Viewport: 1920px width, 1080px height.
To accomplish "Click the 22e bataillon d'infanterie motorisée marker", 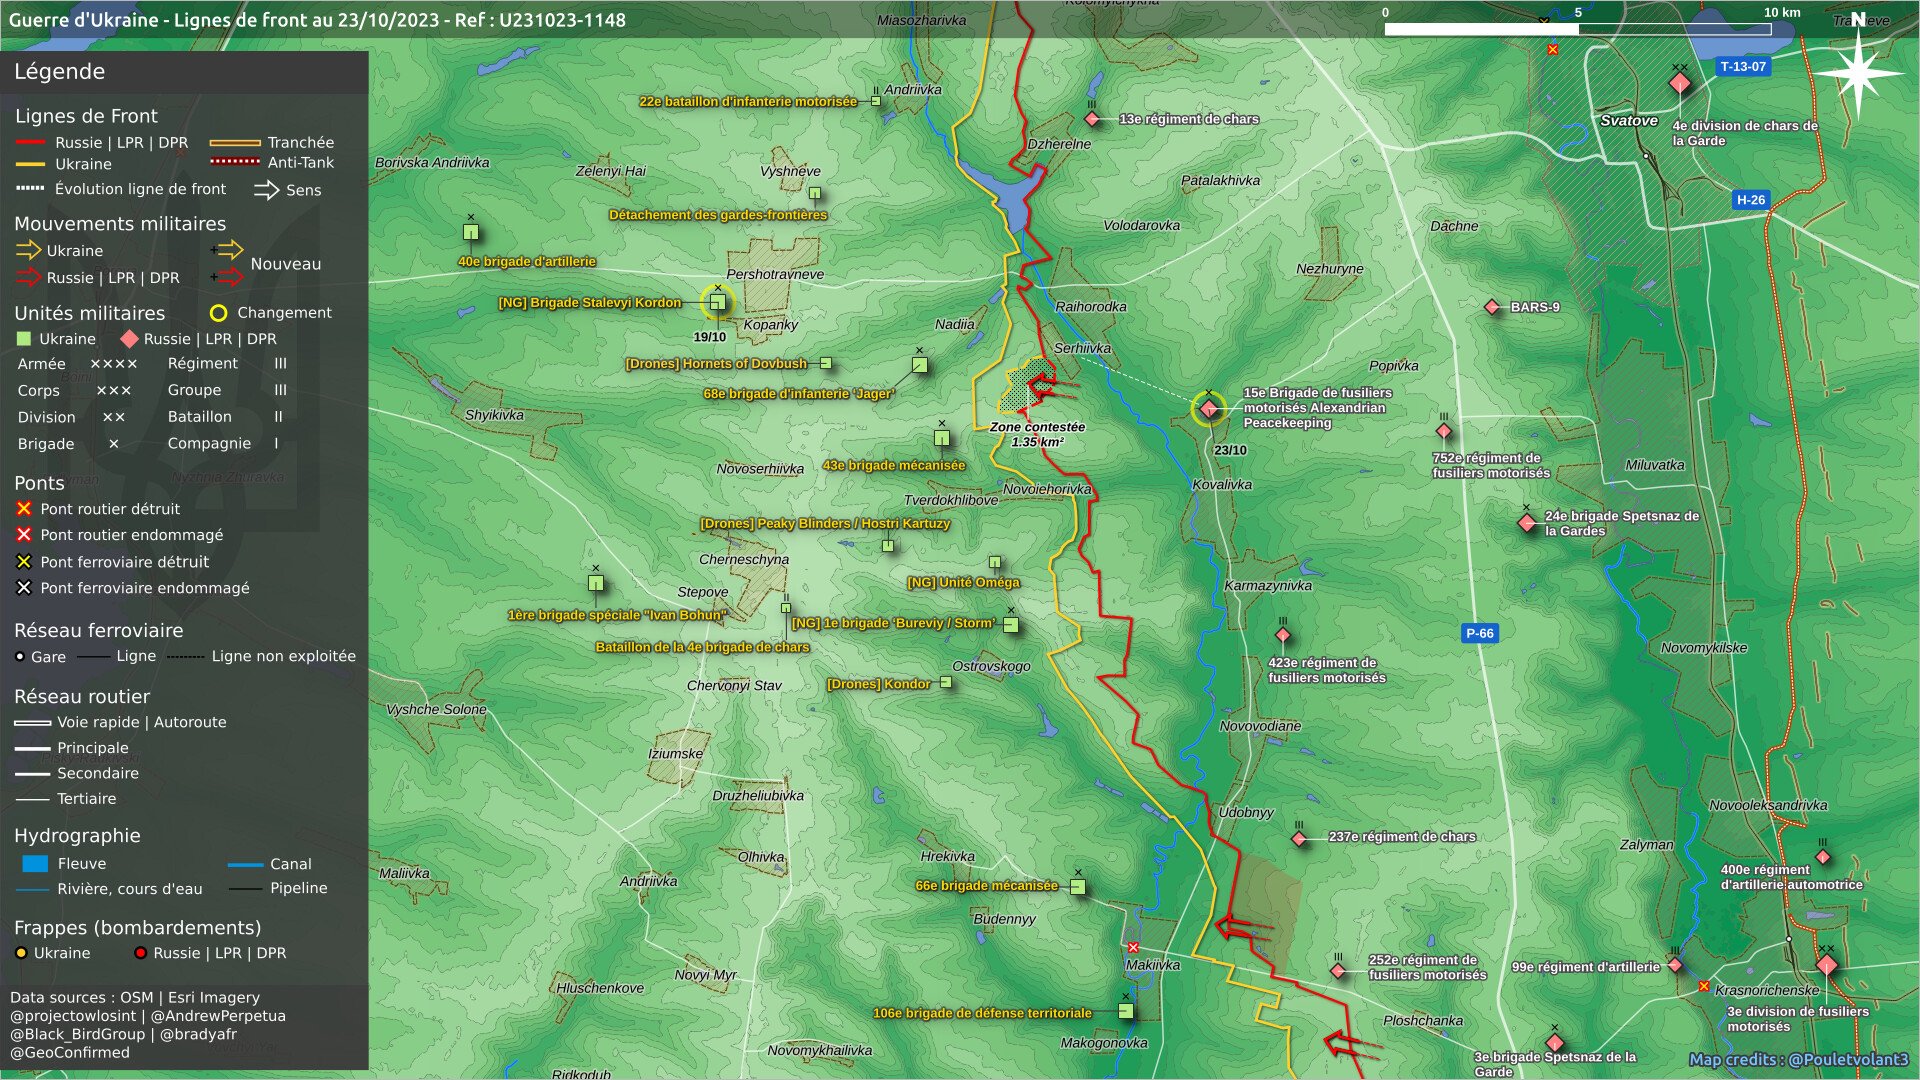I will pyautogui.click(x=875, y=101).
